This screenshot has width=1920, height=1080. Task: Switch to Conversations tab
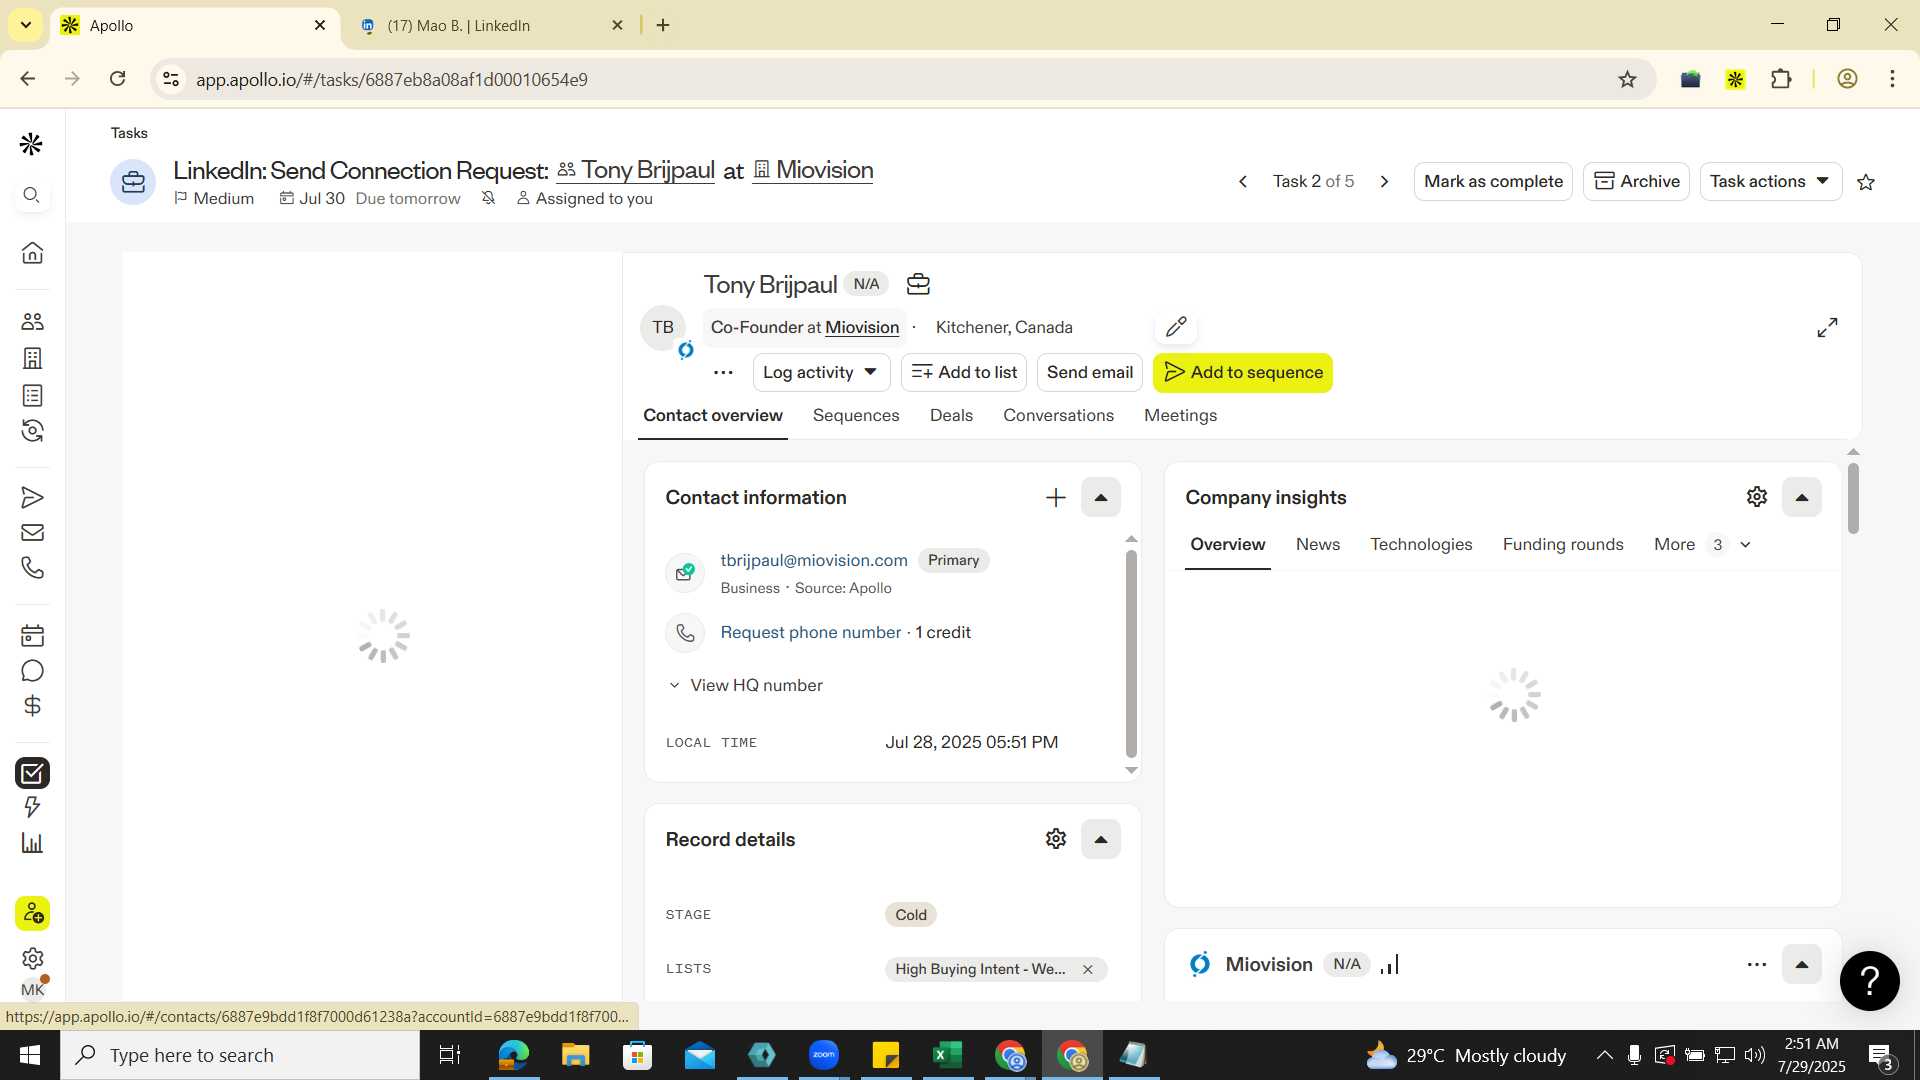[1058, 415]
